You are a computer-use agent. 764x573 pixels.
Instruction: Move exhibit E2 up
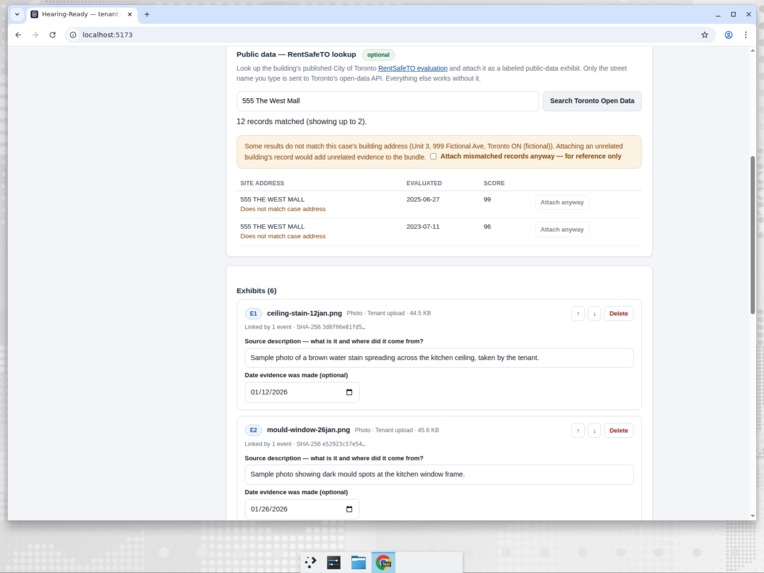pyautogui.click(x=578, y=430)
